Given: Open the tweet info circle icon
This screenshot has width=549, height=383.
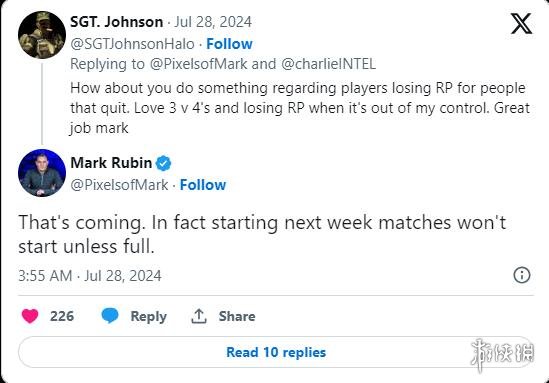Looking at the screenshot, I should coord(522,275).
